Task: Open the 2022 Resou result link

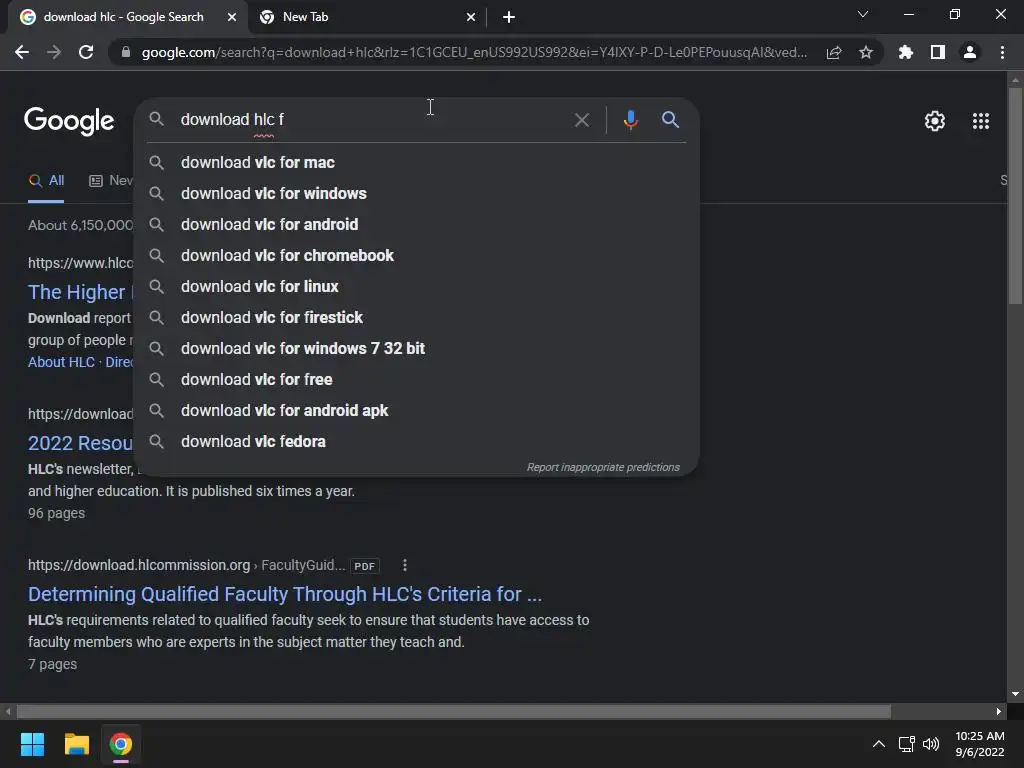Action: (x=80, y=443)
